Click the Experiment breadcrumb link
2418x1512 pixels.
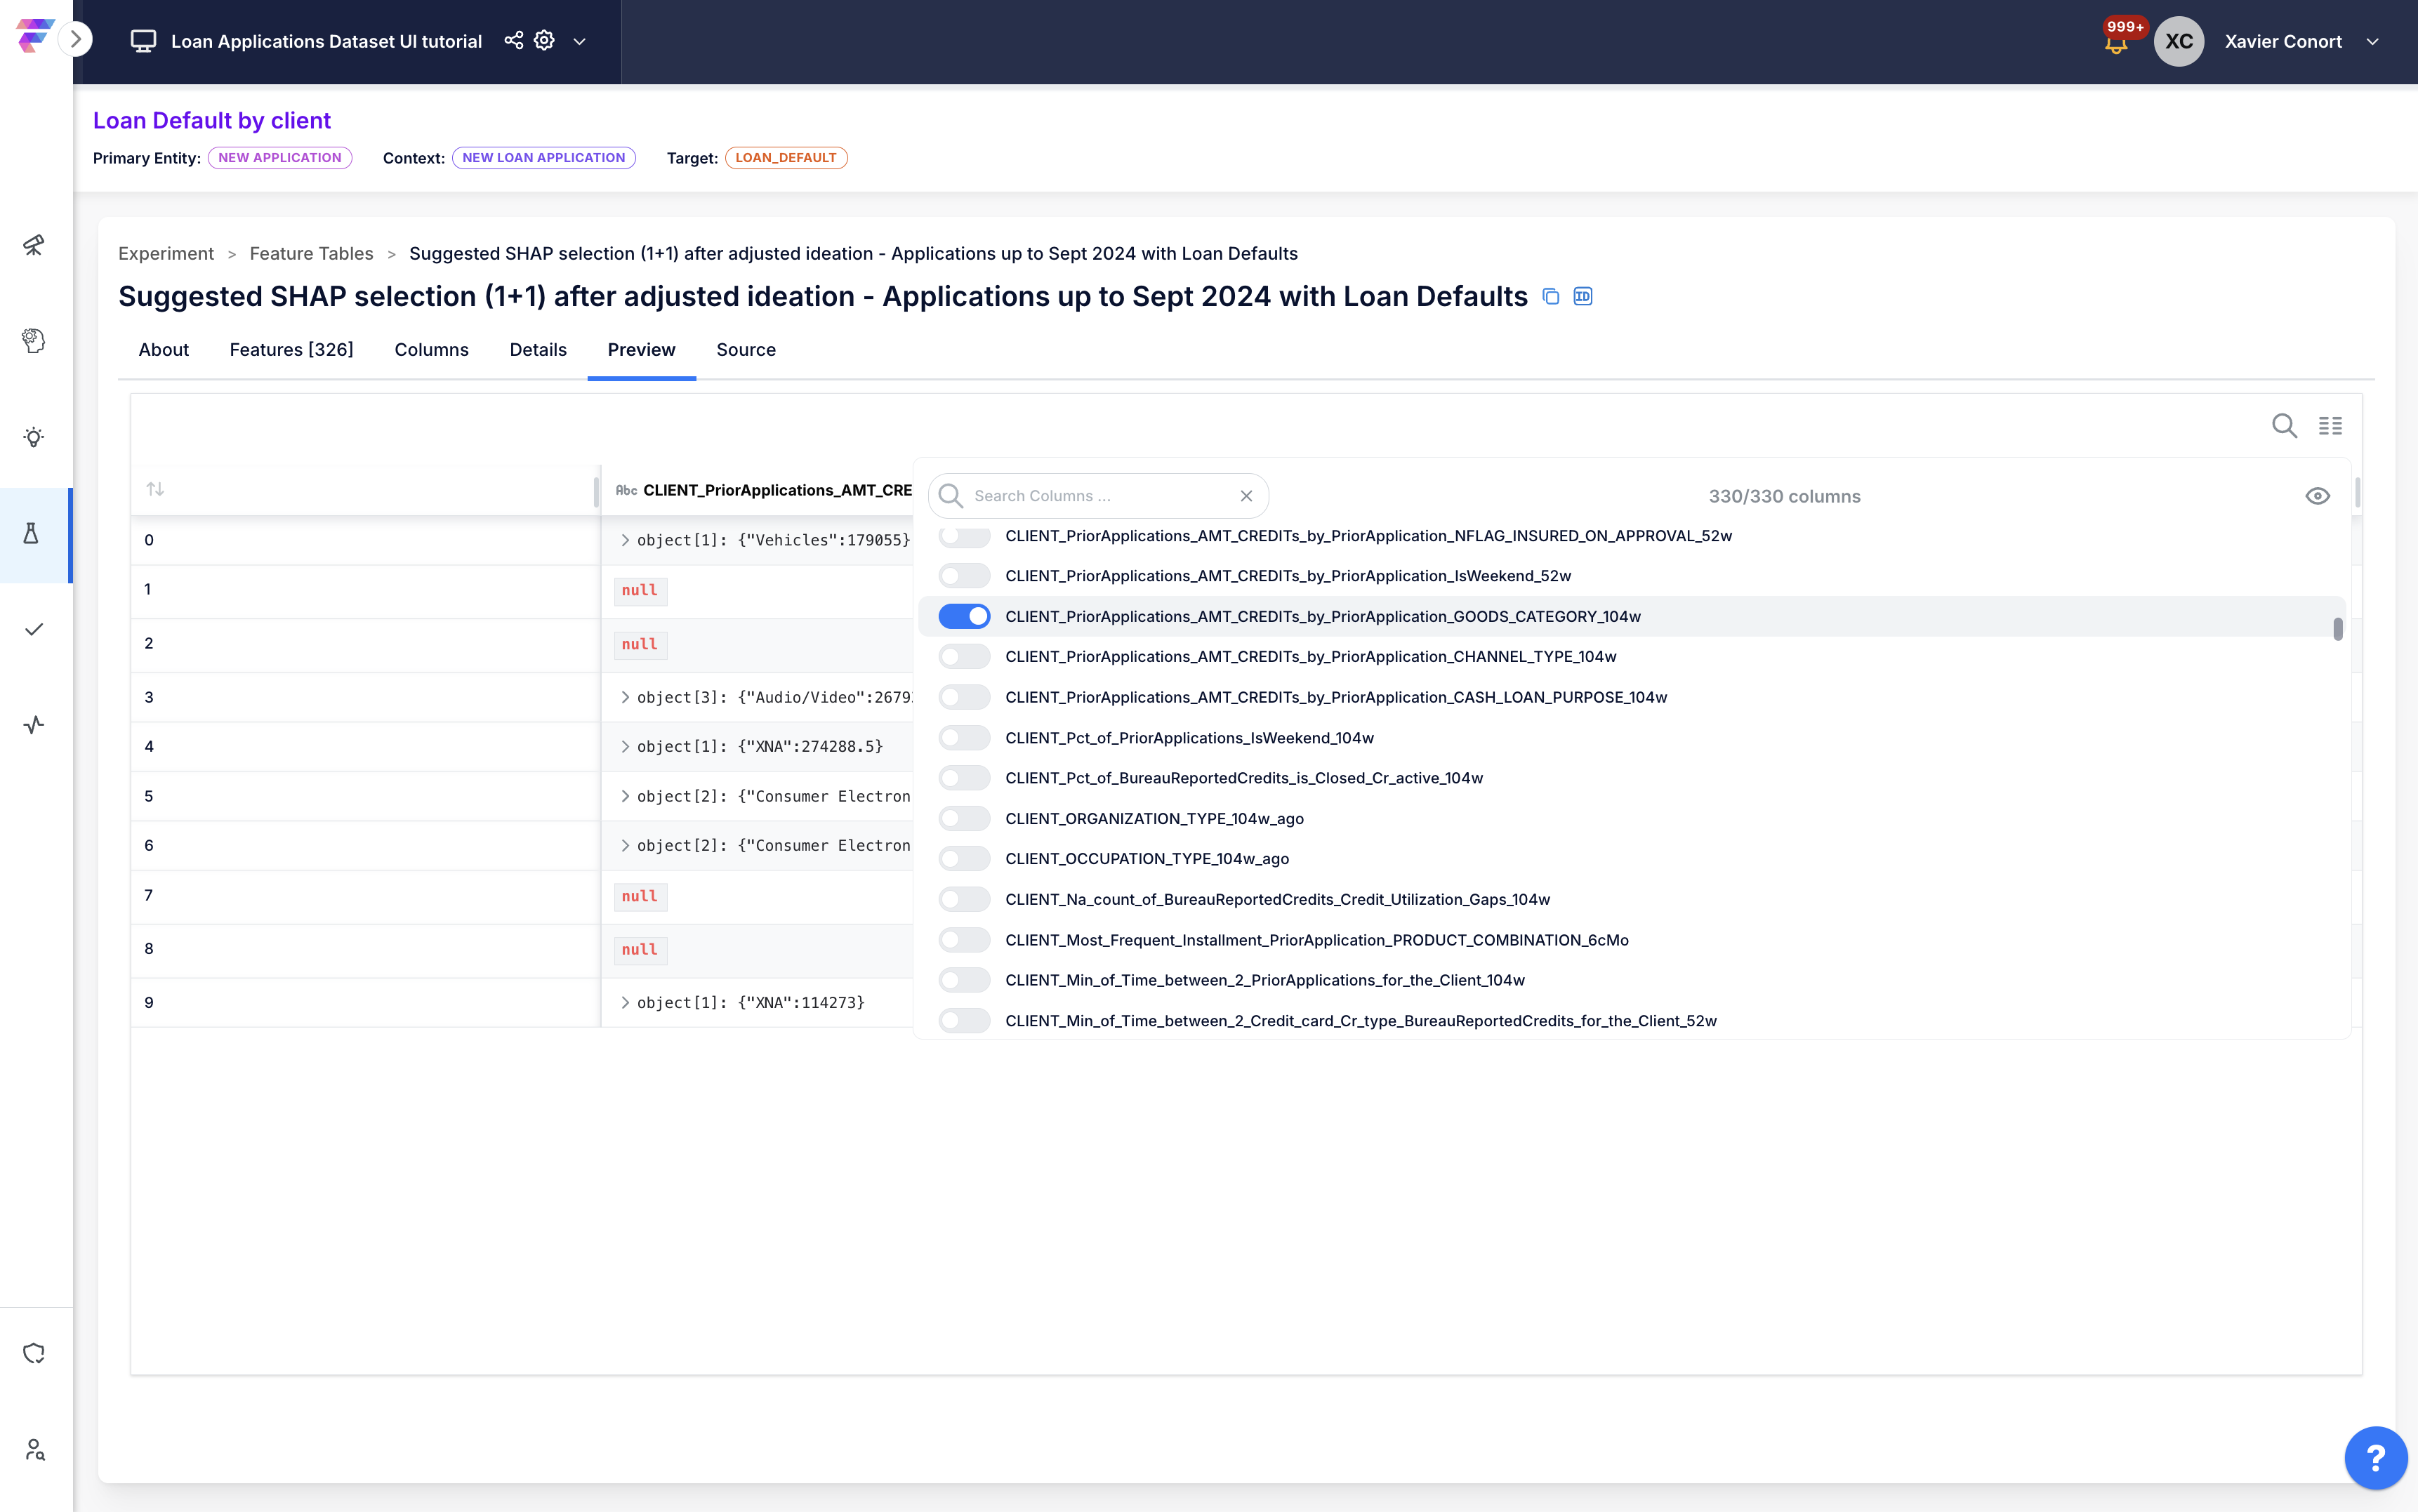pyautogui.click(x=166, y=254)
